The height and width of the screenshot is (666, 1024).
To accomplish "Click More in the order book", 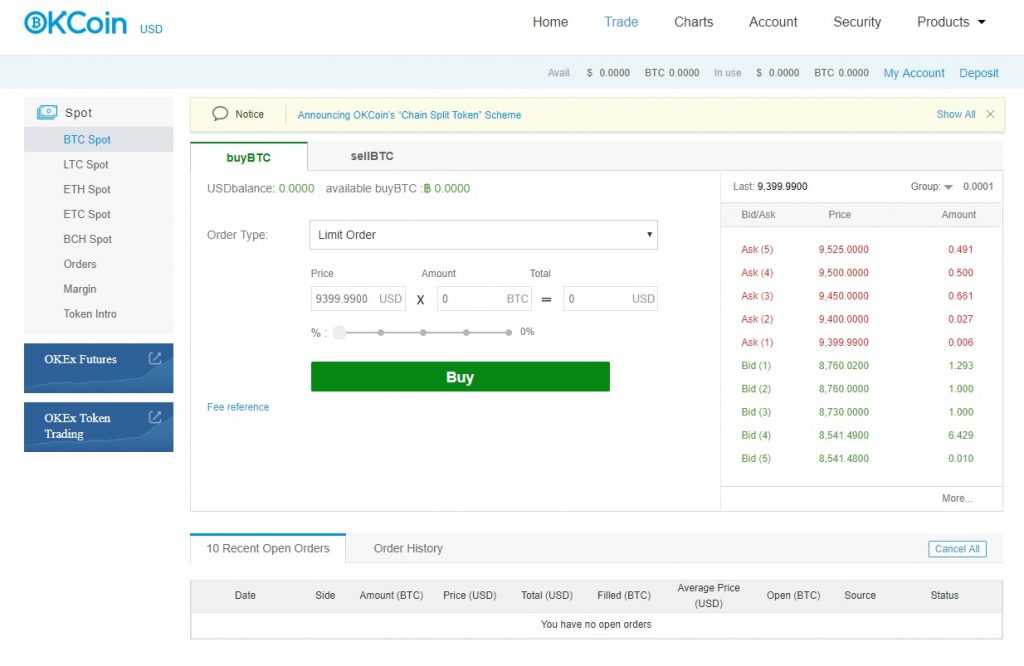I will point(957,498).
